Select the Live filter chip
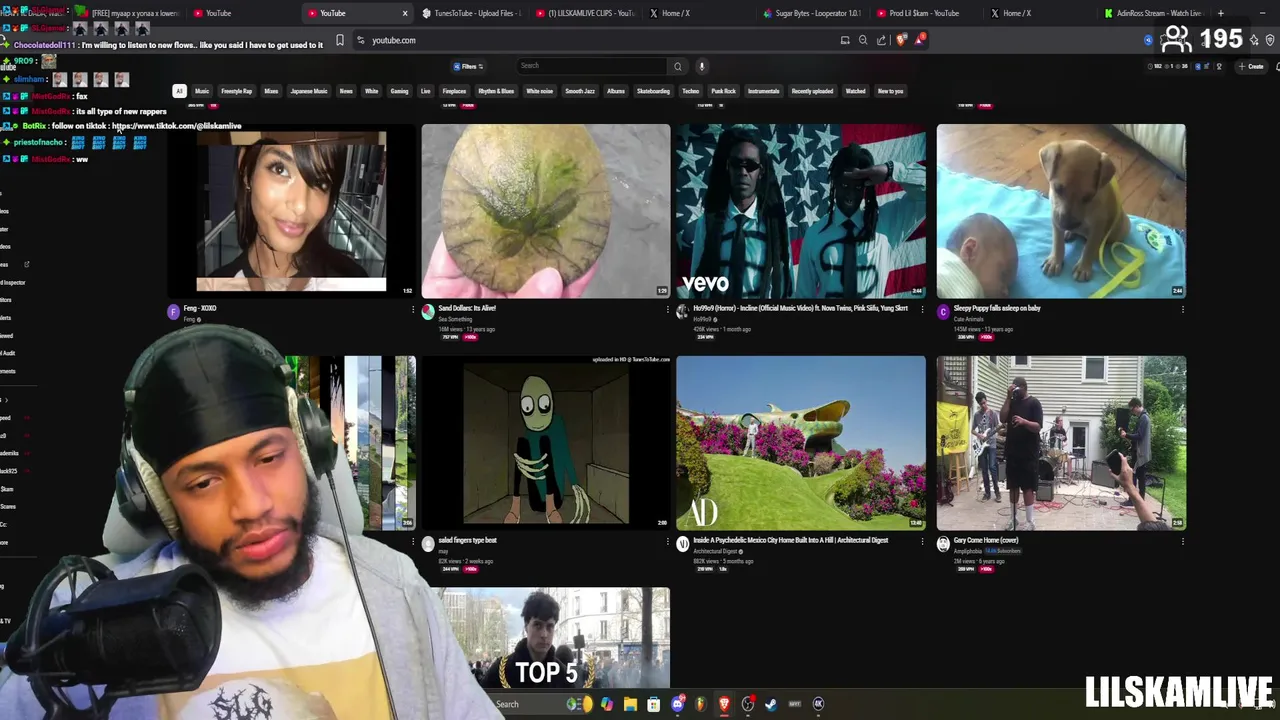The width and height of the screenshot is (1280, 720). pyautogui.click(x=425, y=91)
